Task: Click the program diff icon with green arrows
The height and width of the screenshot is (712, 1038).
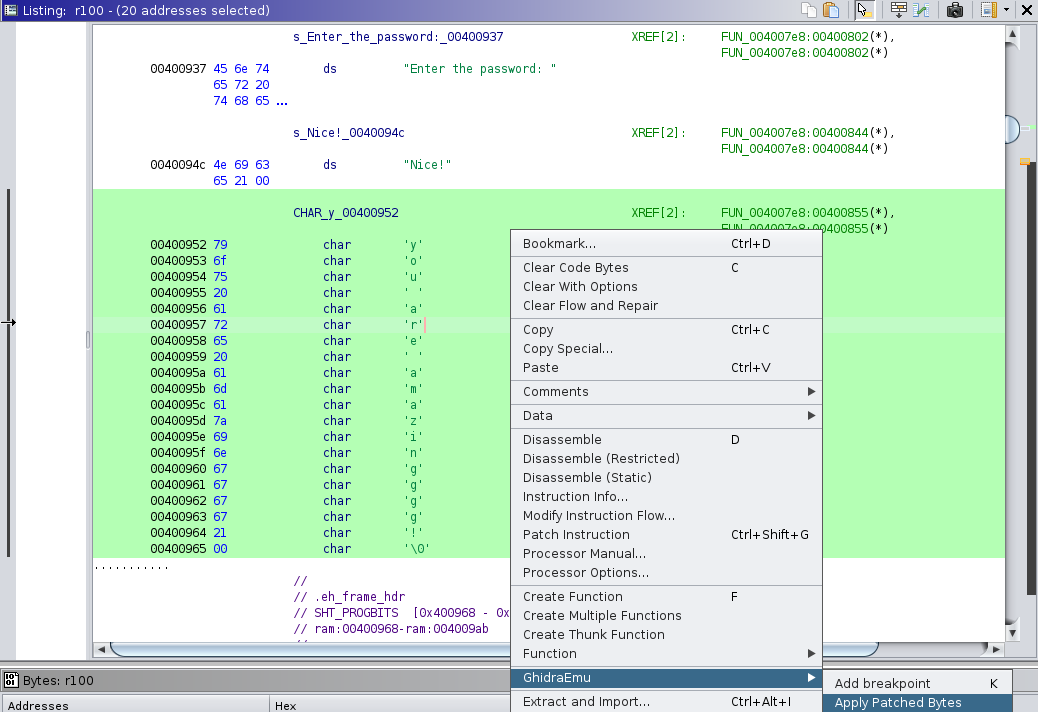Action: [922, 10]
